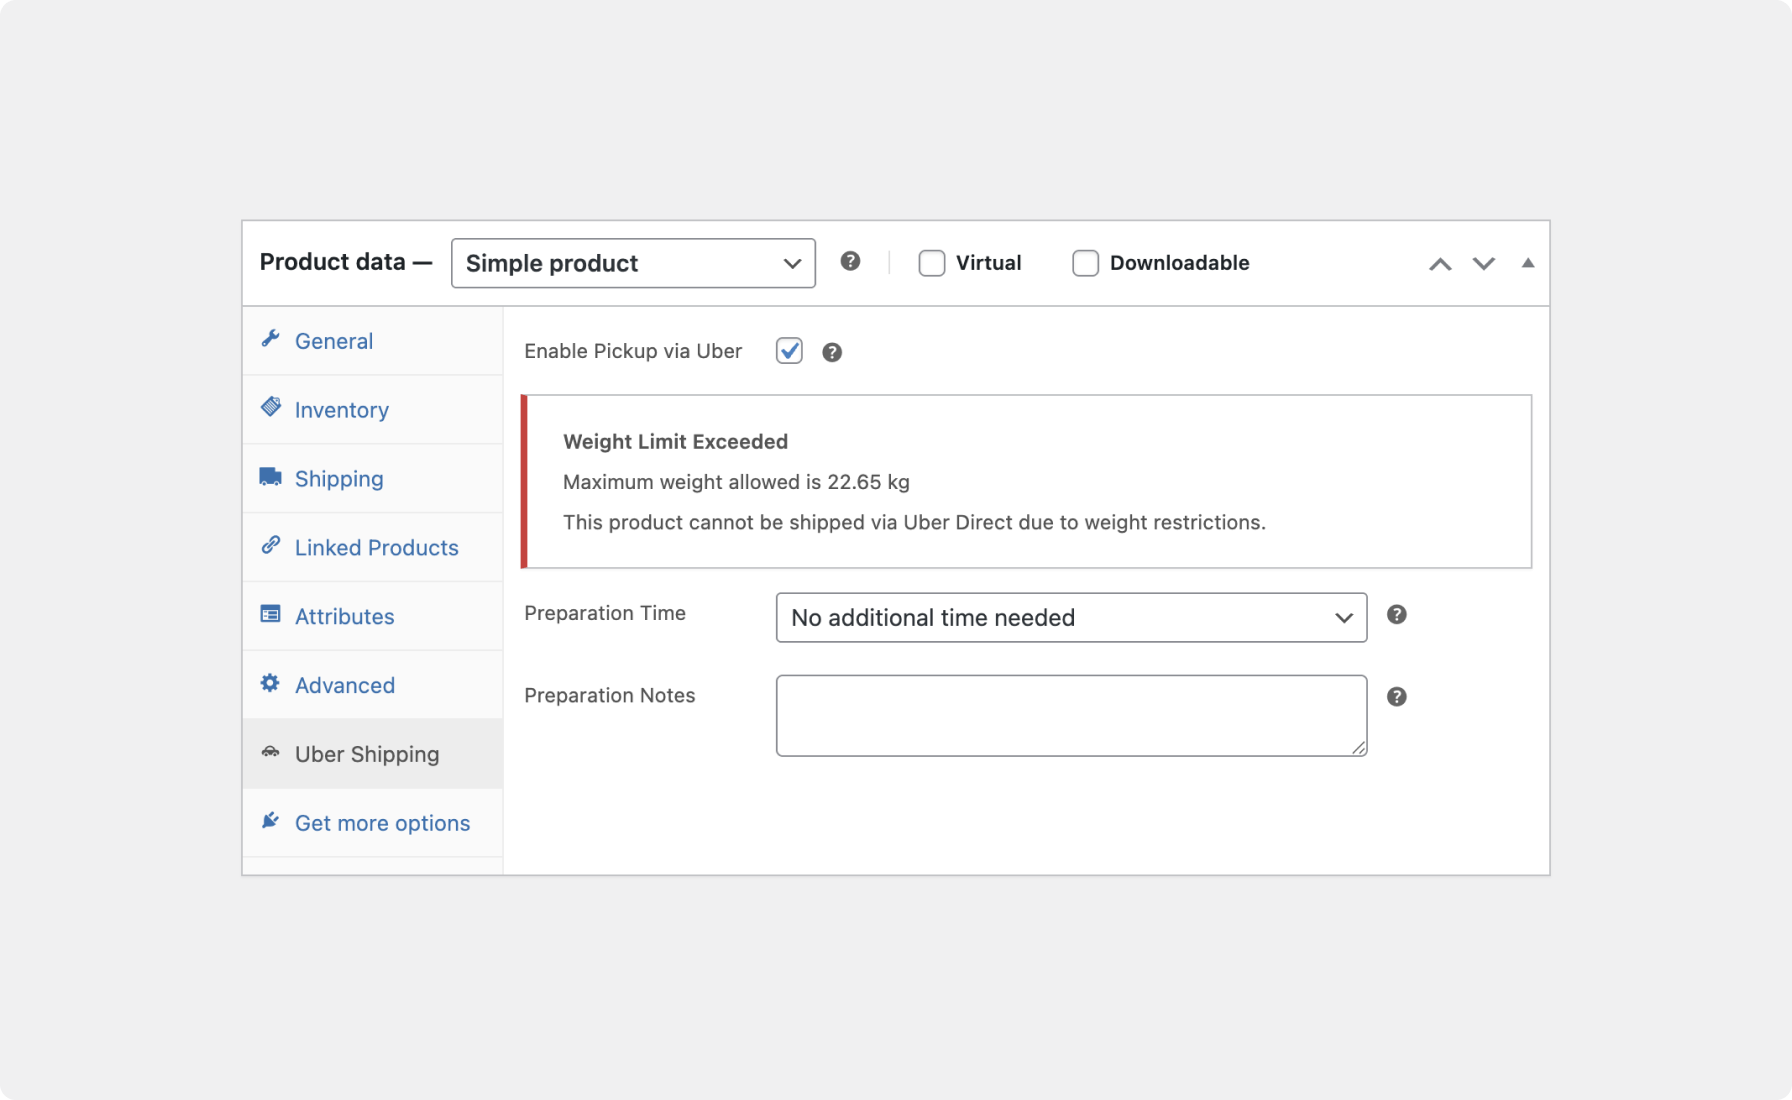Open the help tooltip beside Enable Pickup via Uber

click(831, 351)
